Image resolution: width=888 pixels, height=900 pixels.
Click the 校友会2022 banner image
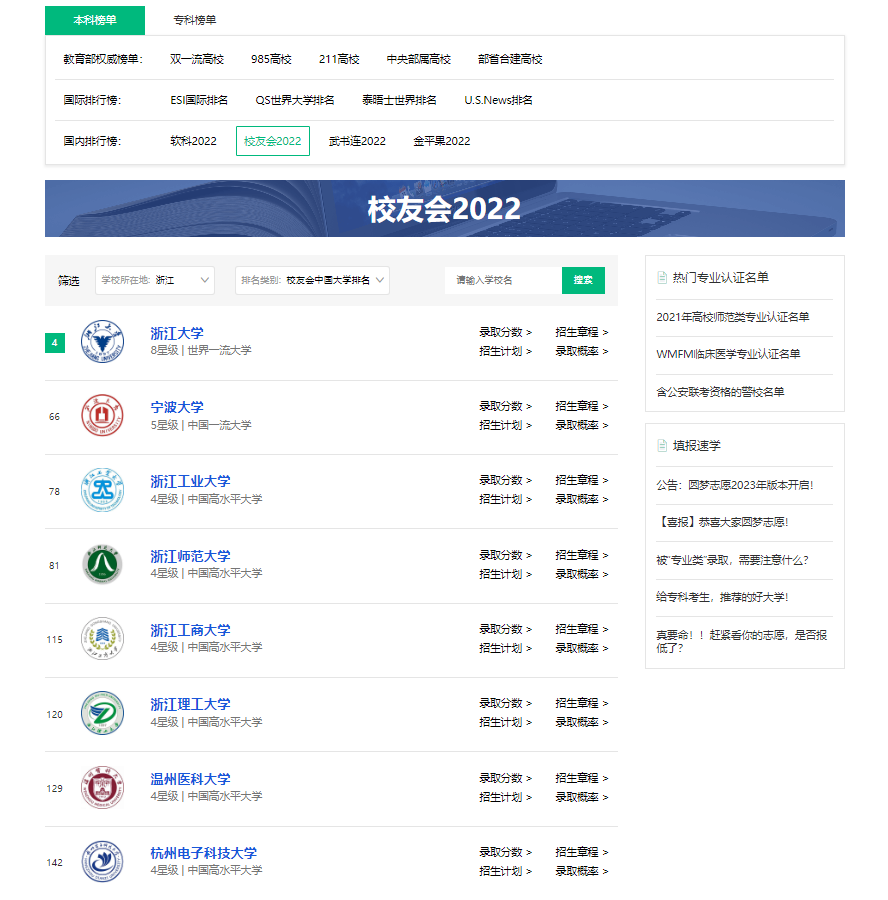click(445, 208)
